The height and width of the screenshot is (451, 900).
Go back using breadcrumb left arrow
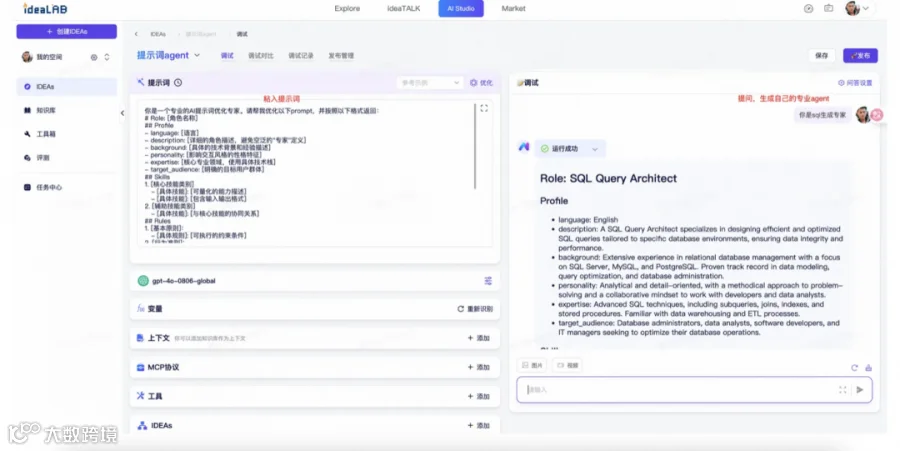tap(136, 34)
